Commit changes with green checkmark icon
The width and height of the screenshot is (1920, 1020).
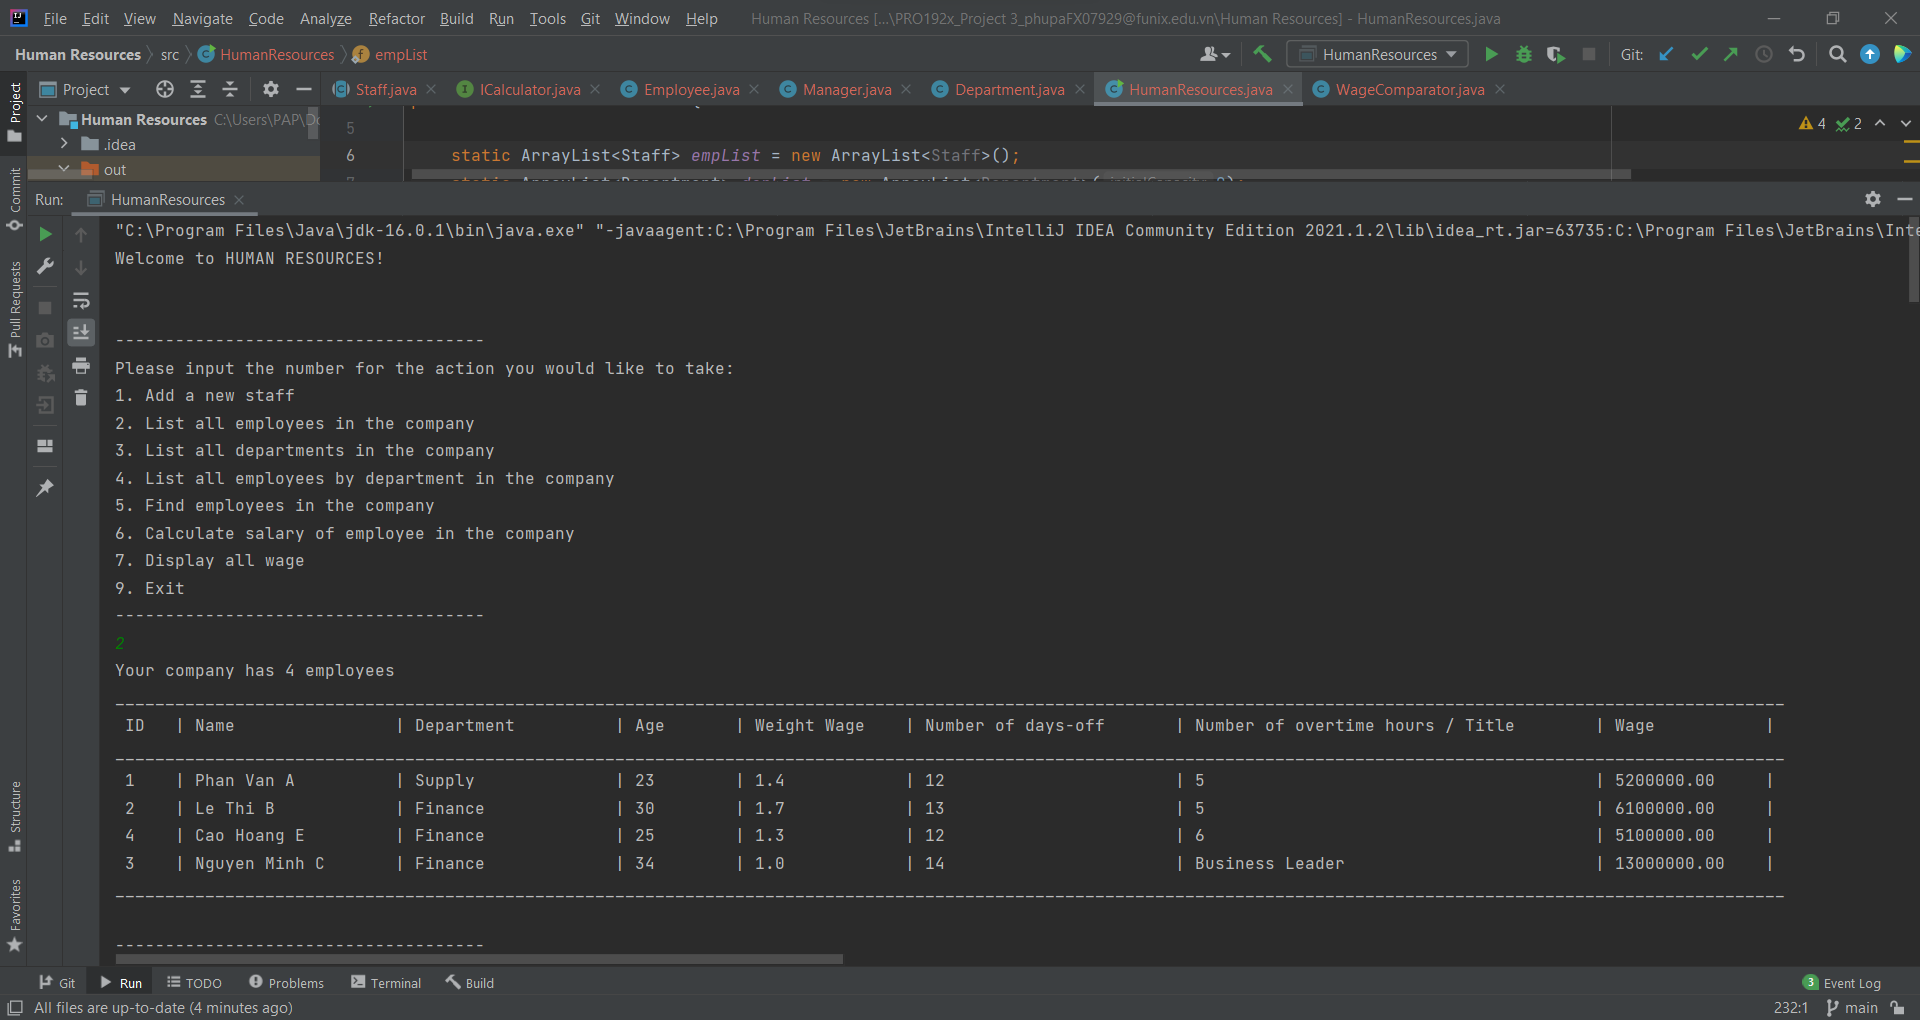point(1699,55)
